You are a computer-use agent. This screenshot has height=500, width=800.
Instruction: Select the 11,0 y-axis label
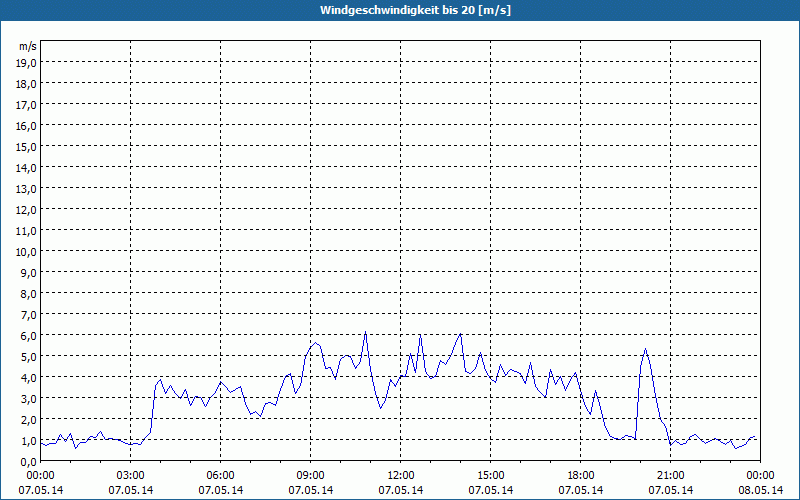[x=27, y=231]
